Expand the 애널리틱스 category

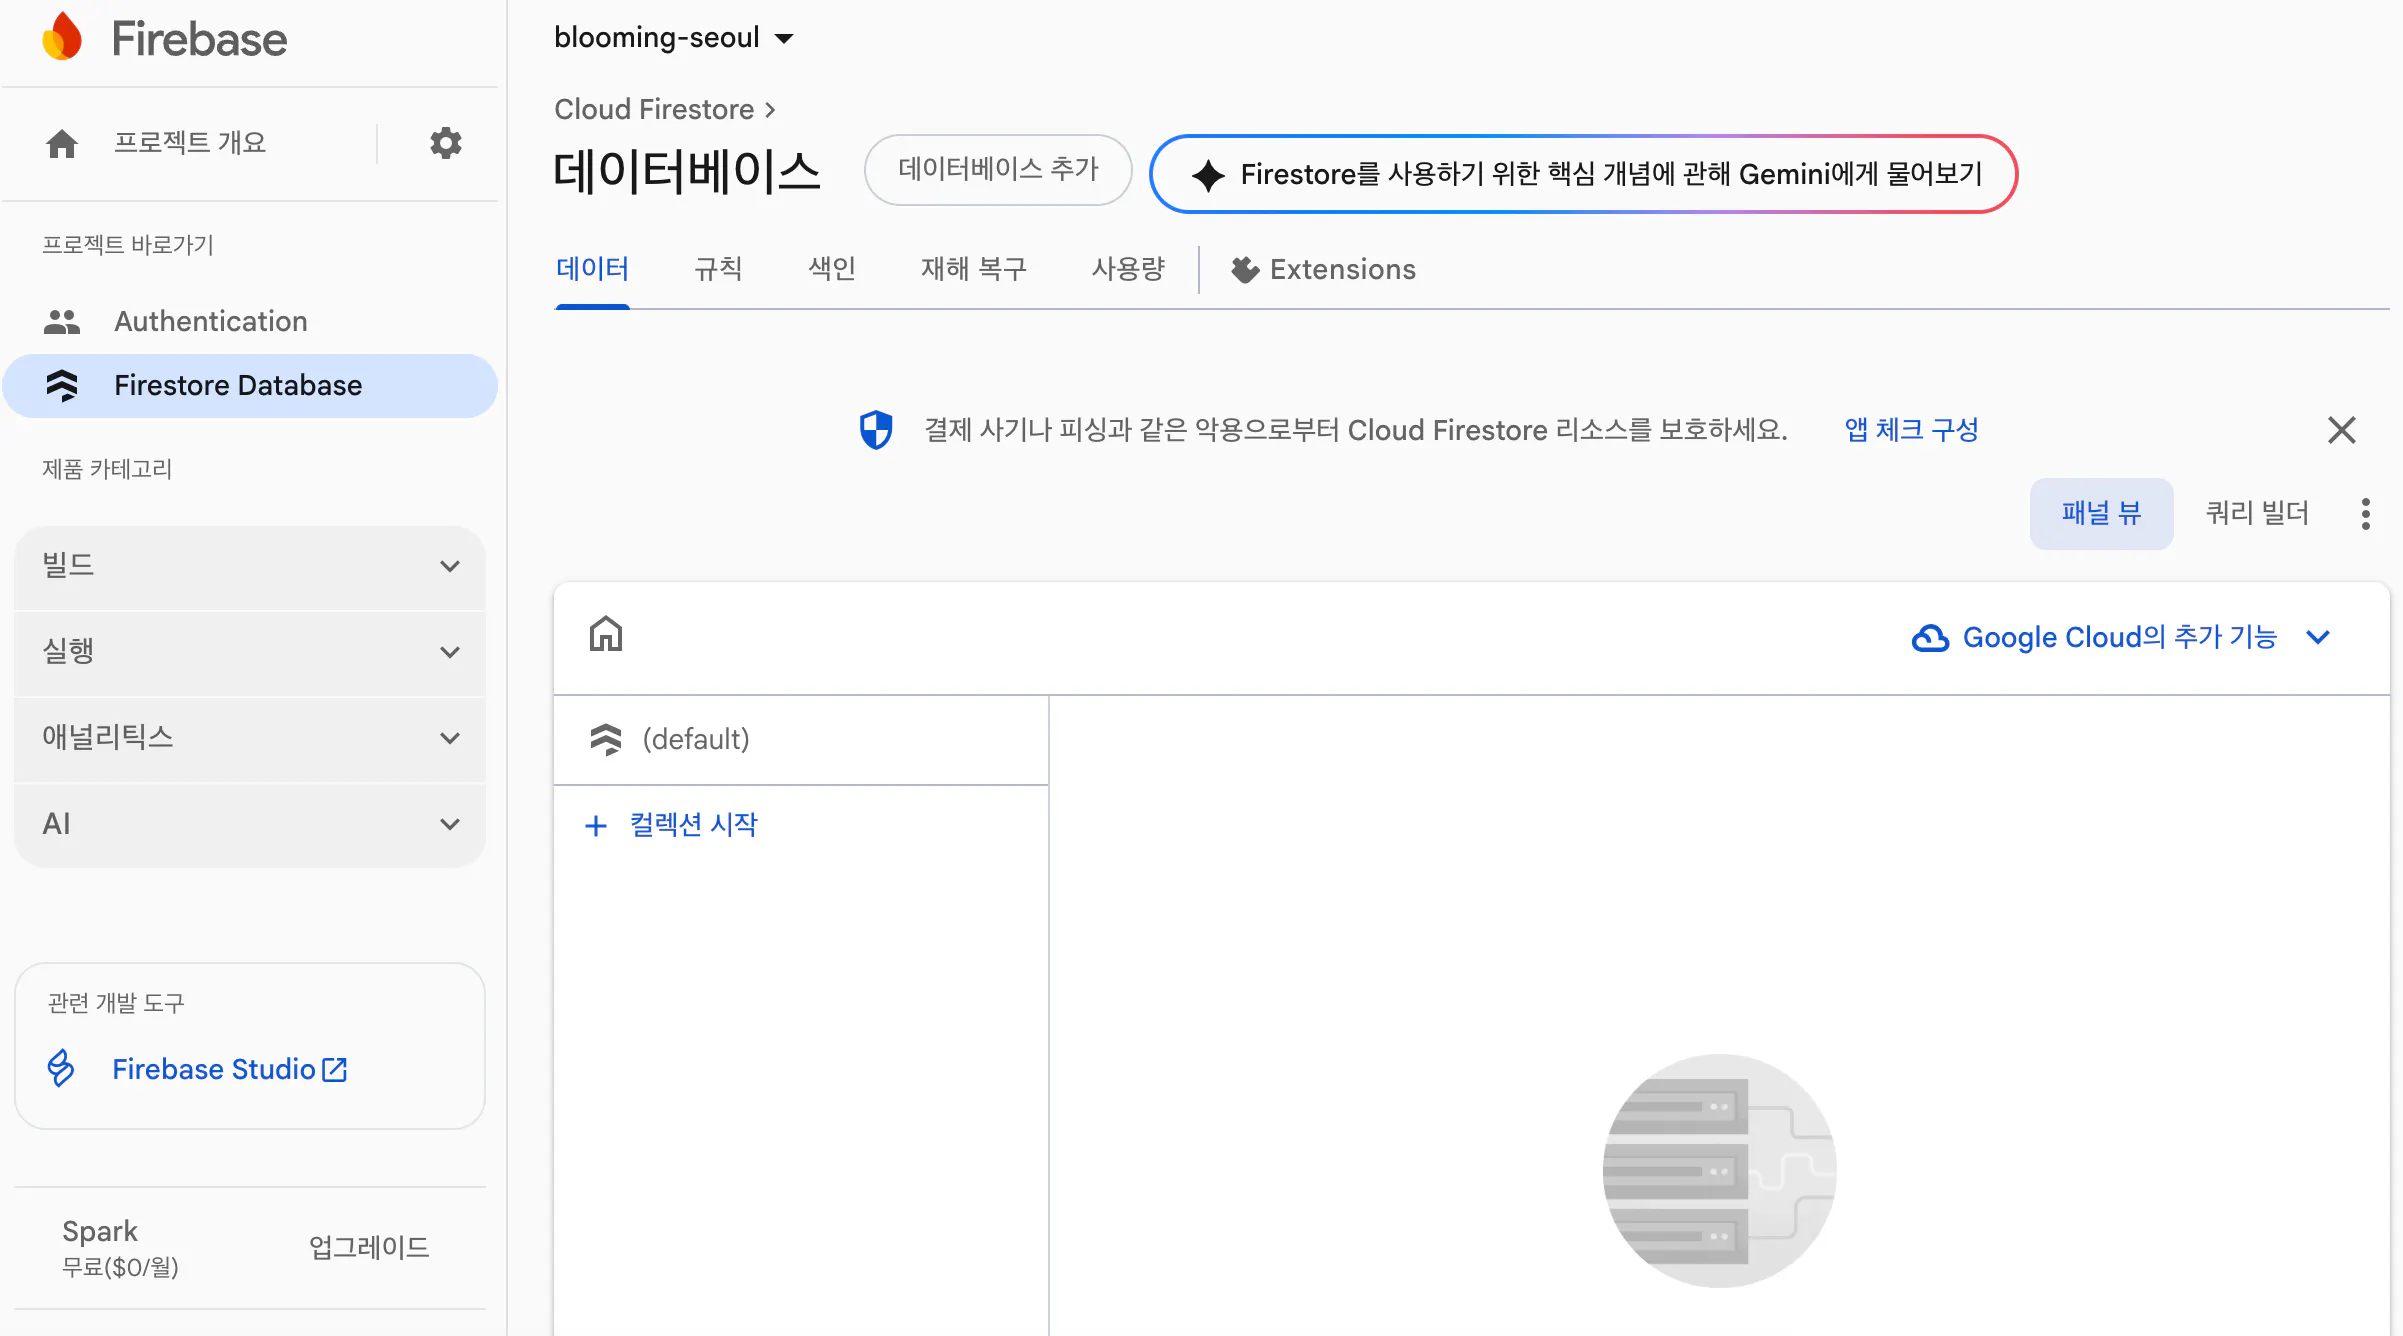(250, 738)
